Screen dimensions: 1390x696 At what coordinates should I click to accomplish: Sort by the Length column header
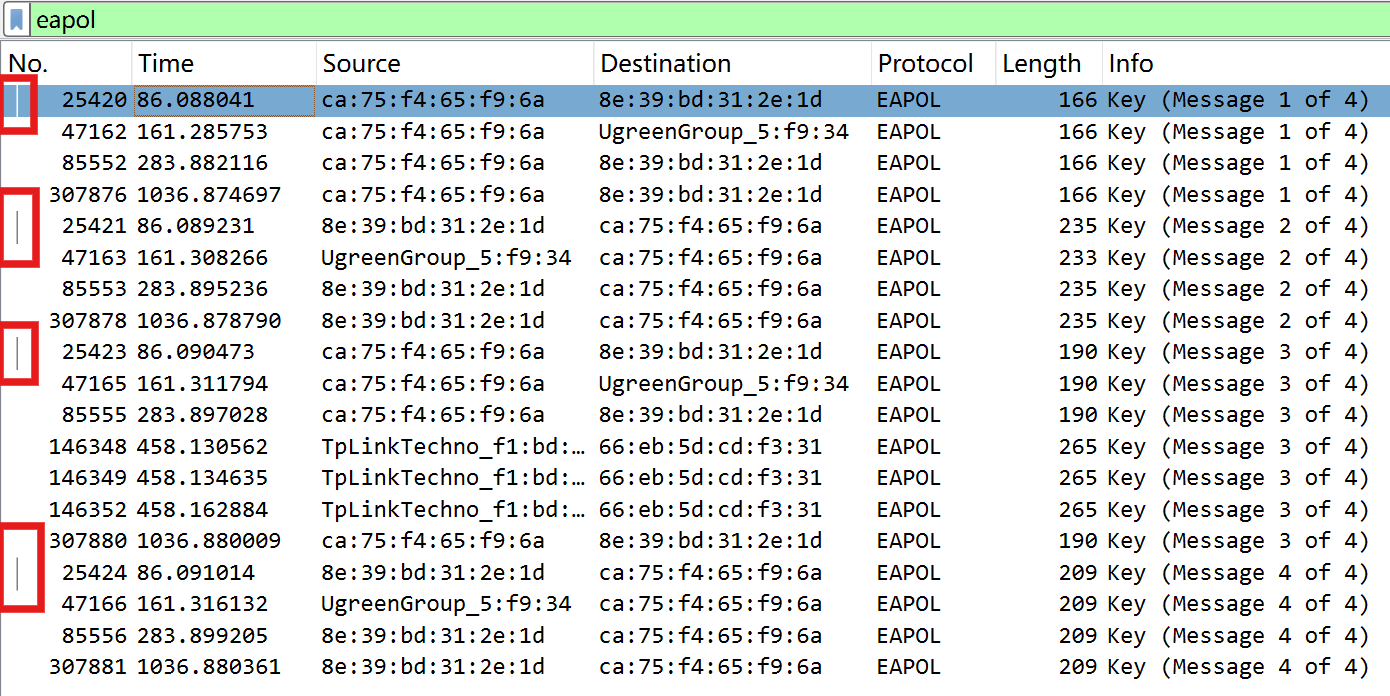pyautogui.click(x=1041, y=64)
